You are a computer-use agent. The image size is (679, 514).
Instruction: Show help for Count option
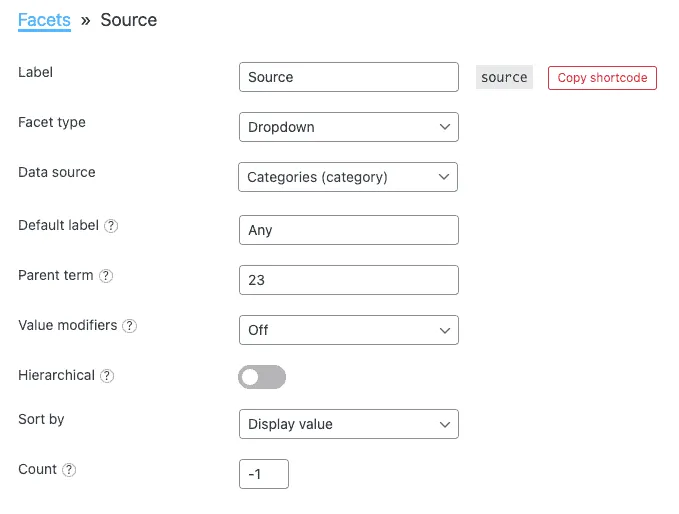[69, 470]
